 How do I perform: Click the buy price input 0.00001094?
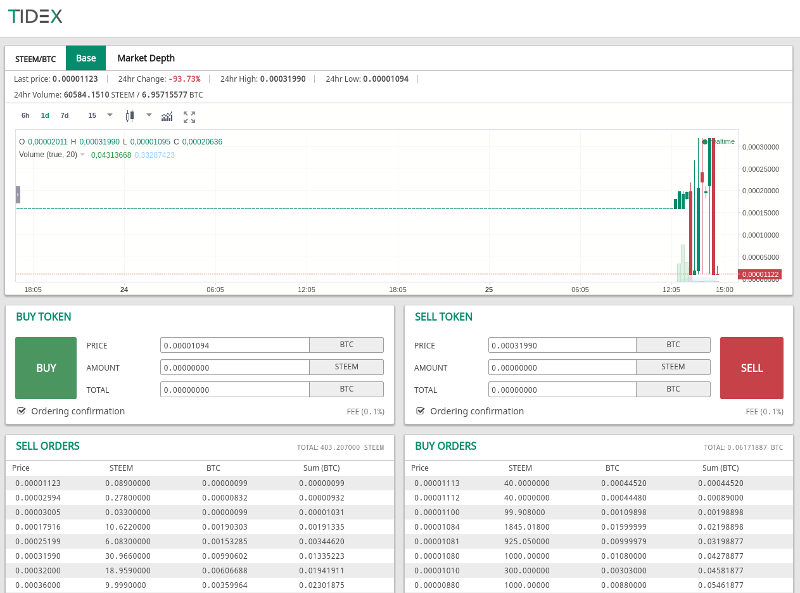[235, 345]
